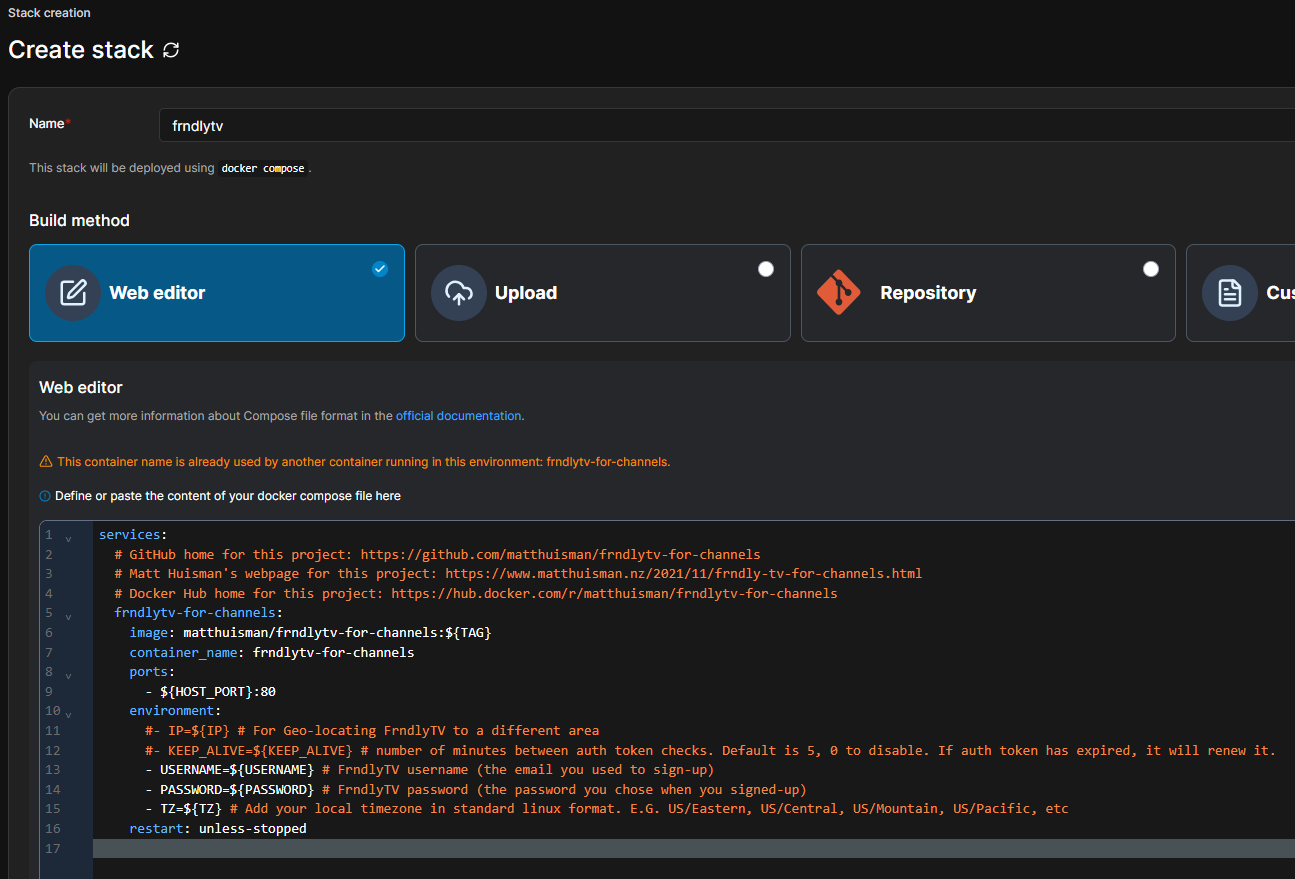Fold the frndlytv-for-channels block at line 5
Screen dimensions: 1295x879
pos(68,616)
